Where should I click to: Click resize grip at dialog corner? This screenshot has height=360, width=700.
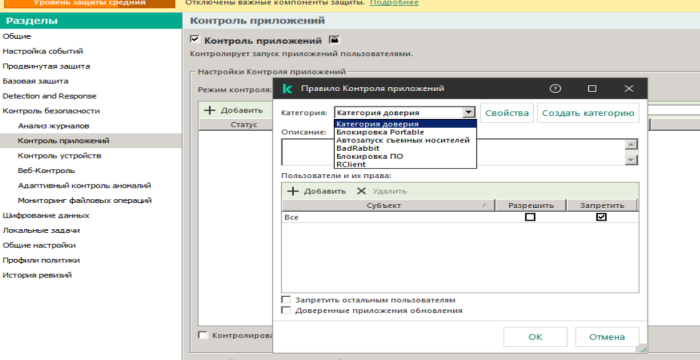[643, 350]
